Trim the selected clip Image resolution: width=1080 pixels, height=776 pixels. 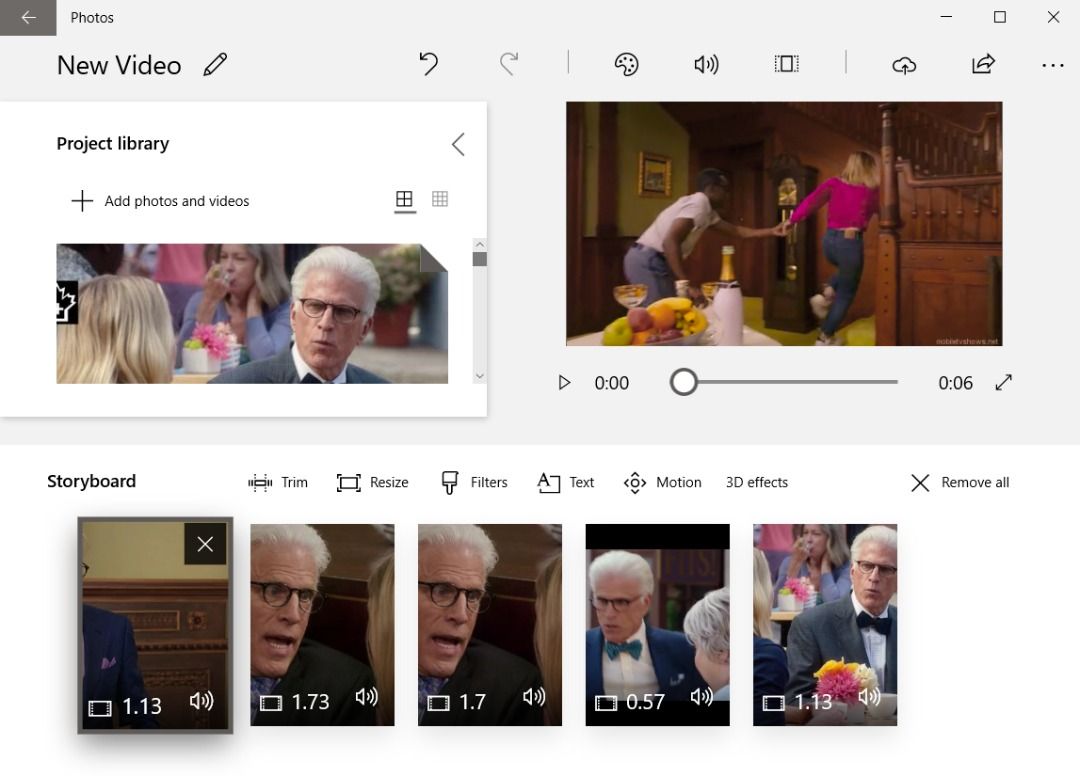tap(278, 483)
